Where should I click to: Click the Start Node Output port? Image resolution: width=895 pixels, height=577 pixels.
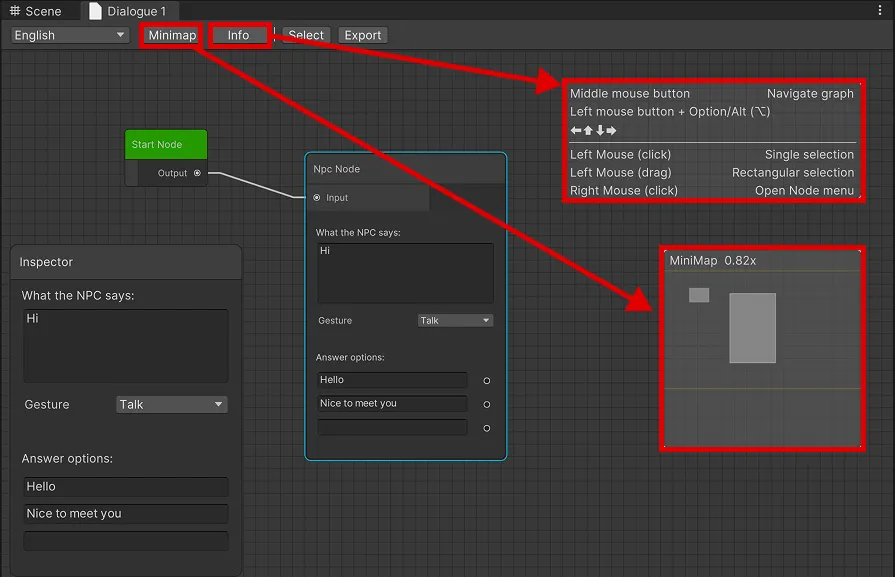click(x=197, y=173)
